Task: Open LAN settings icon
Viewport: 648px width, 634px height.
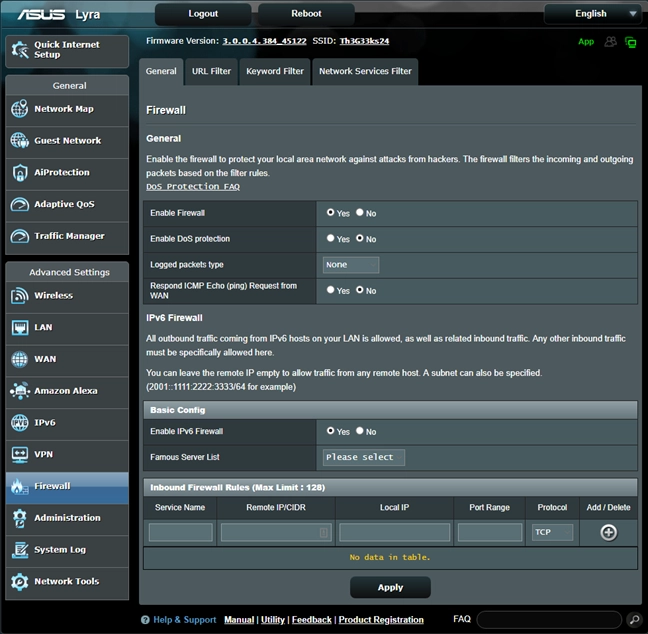Action: point(19,327)
